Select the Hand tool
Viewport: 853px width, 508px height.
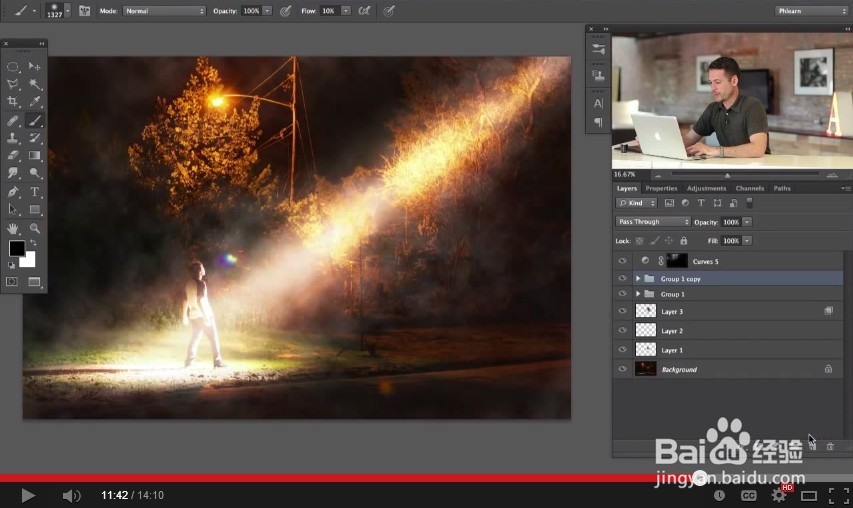click(x=13, y=228)
